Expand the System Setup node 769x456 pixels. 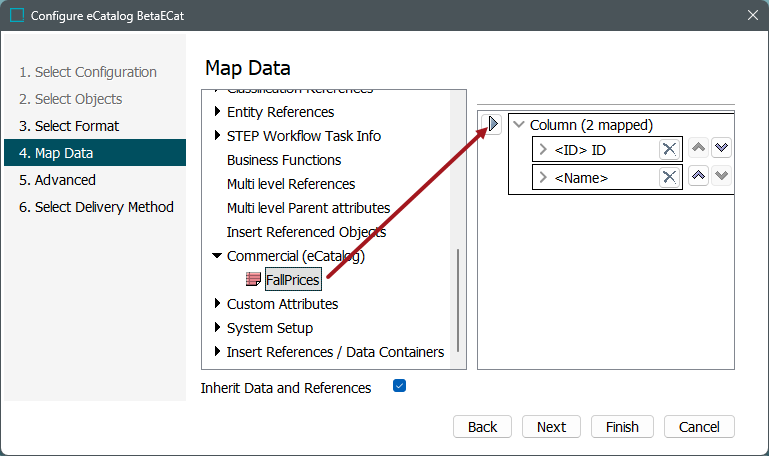[218, 328]
